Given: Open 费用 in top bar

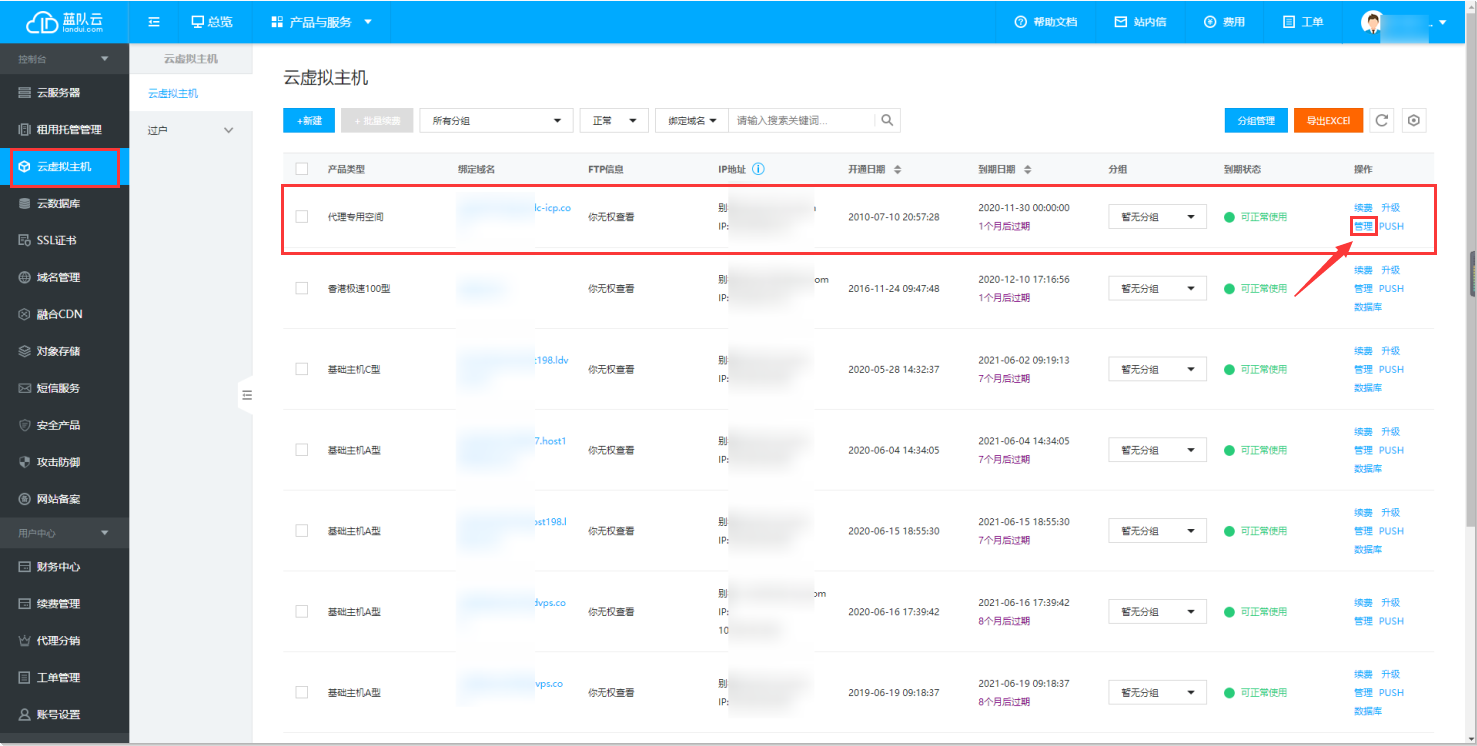Looking at the screenshot, I should tap(1225, 22).
